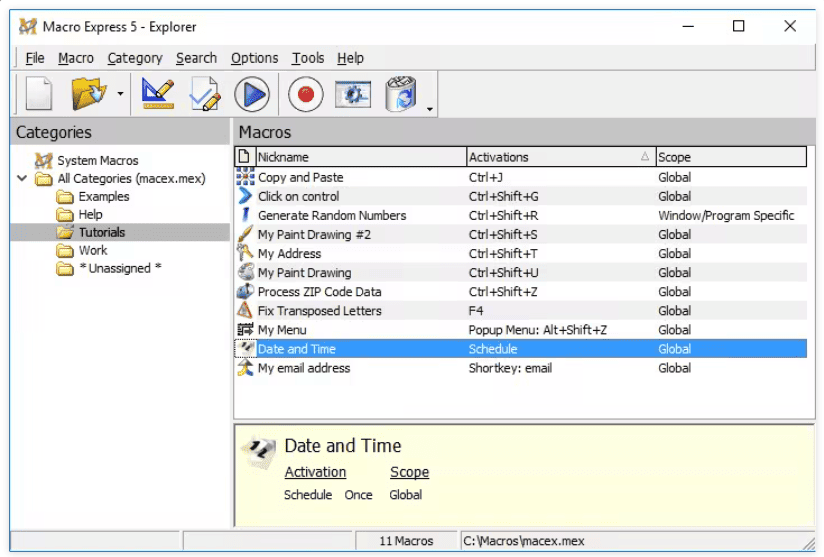Select the My Address macro name
Viewport: 824px width, 557px height.
pos(290,254)
